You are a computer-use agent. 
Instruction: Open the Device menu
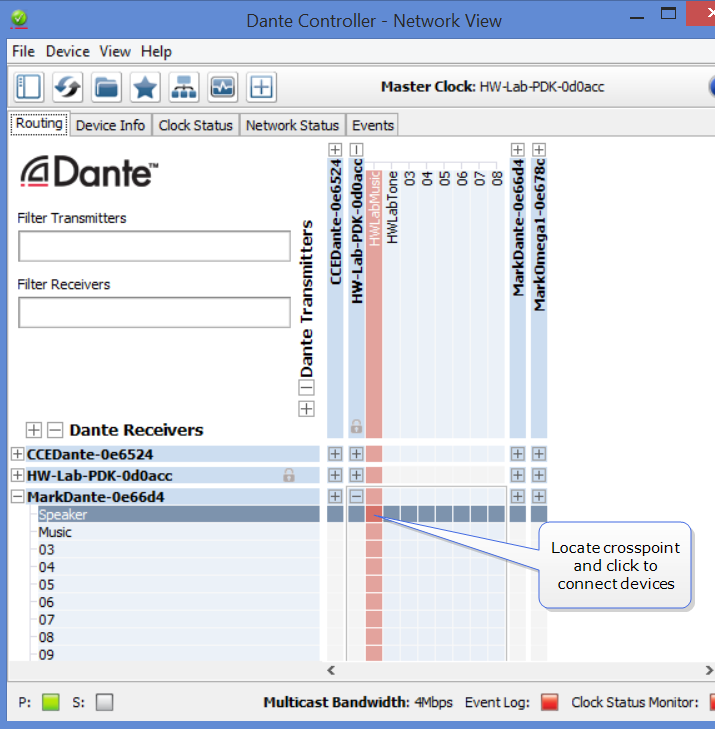[x=67, y=51]
